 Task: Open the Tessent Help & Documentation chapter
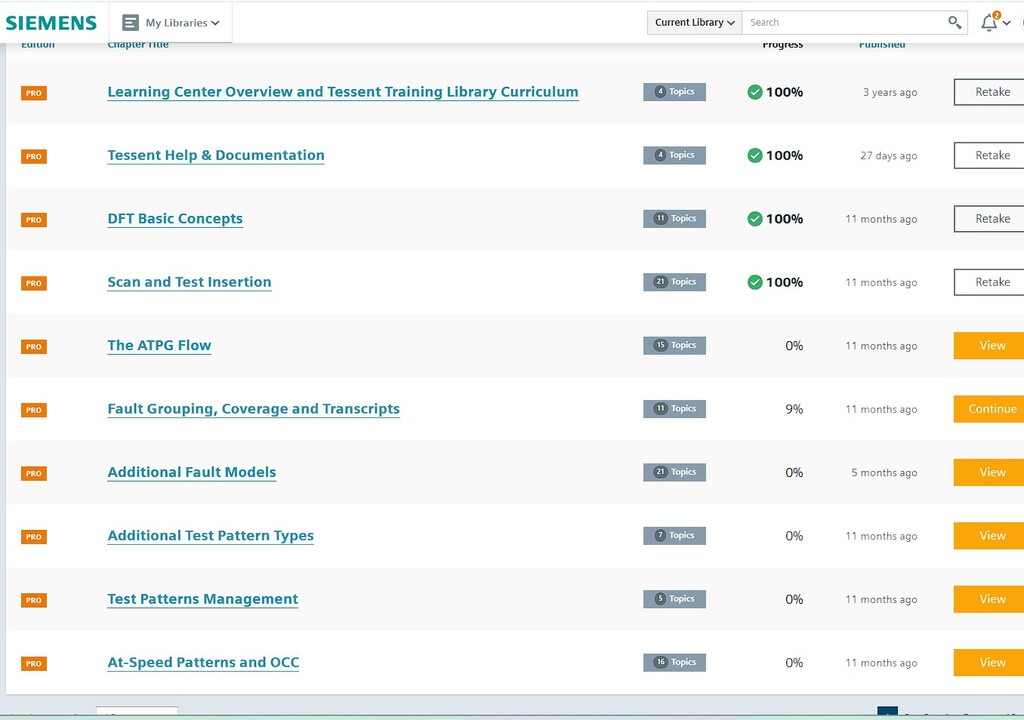(216, 155)
